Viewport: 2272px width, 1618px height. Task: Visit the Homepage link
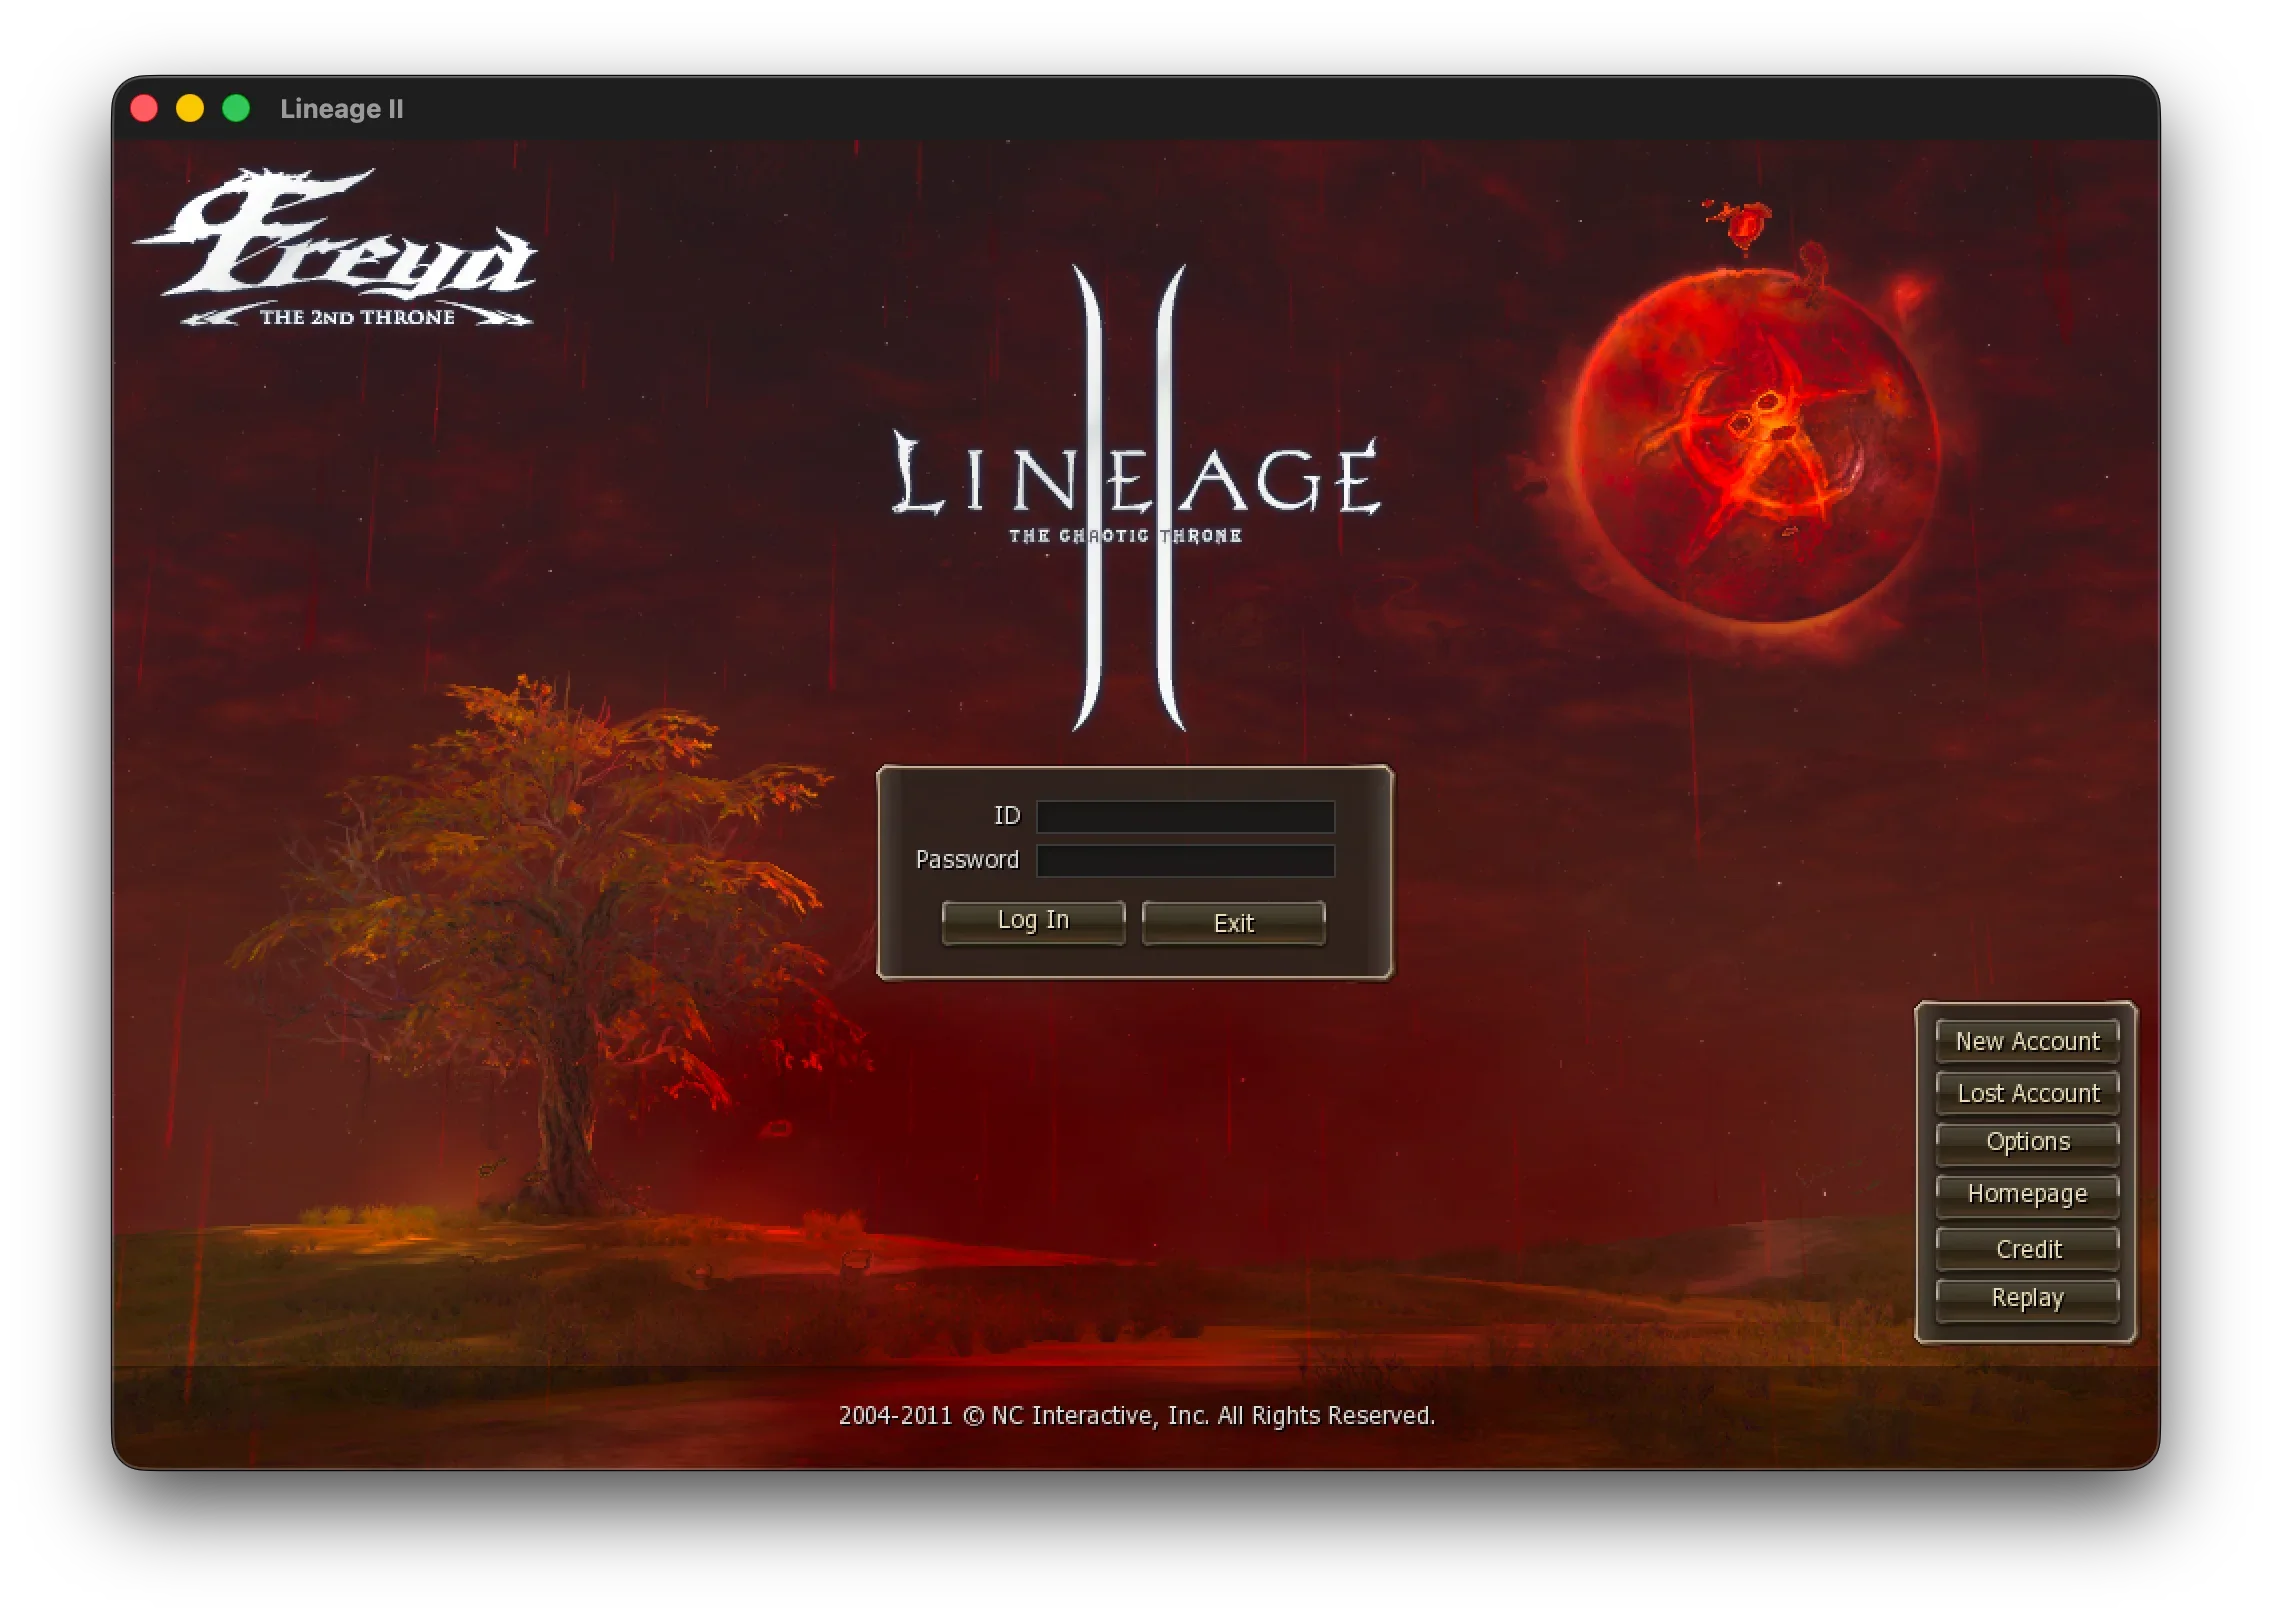pyautogui.click(x=2027, y=1194)
